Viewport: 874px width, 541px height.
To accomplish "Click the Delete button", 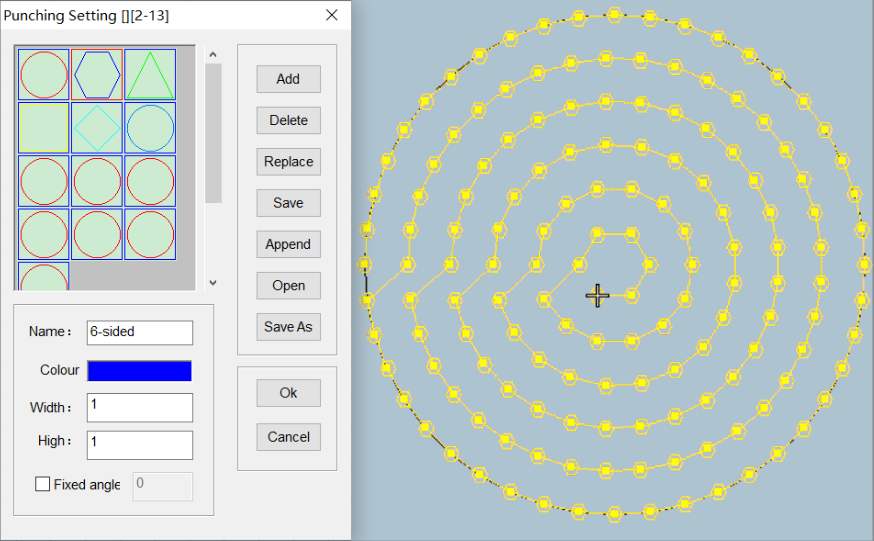I will coord(288,120).
